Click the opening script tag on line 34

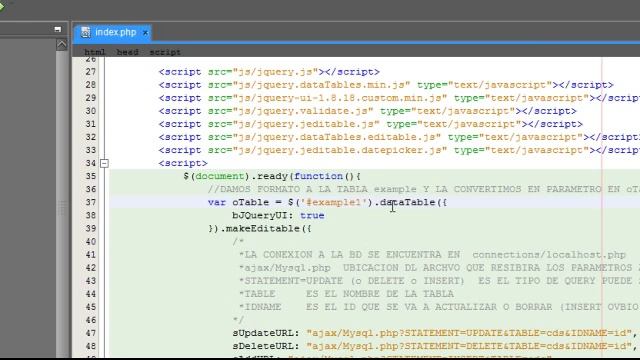[x=183, y=163]
